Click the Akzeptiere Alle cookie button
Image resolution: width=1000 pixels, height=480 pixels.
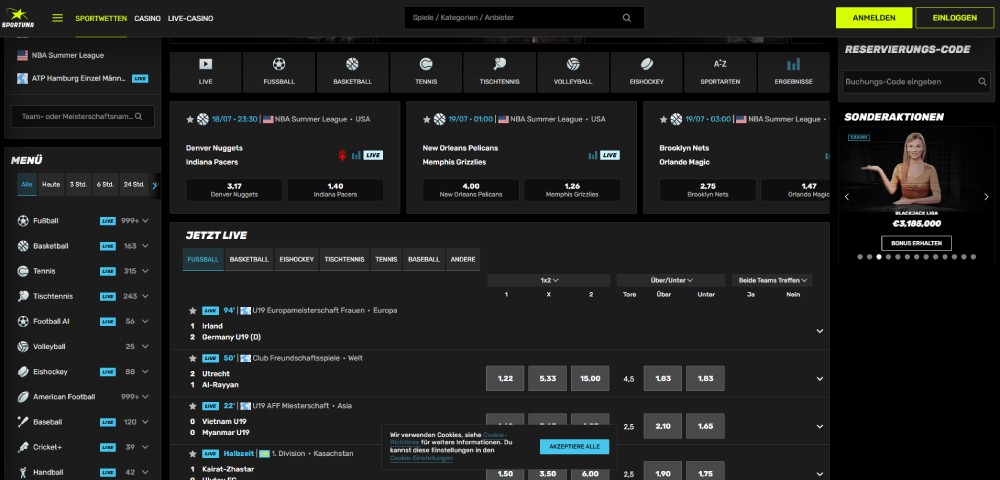pos(574,446)
